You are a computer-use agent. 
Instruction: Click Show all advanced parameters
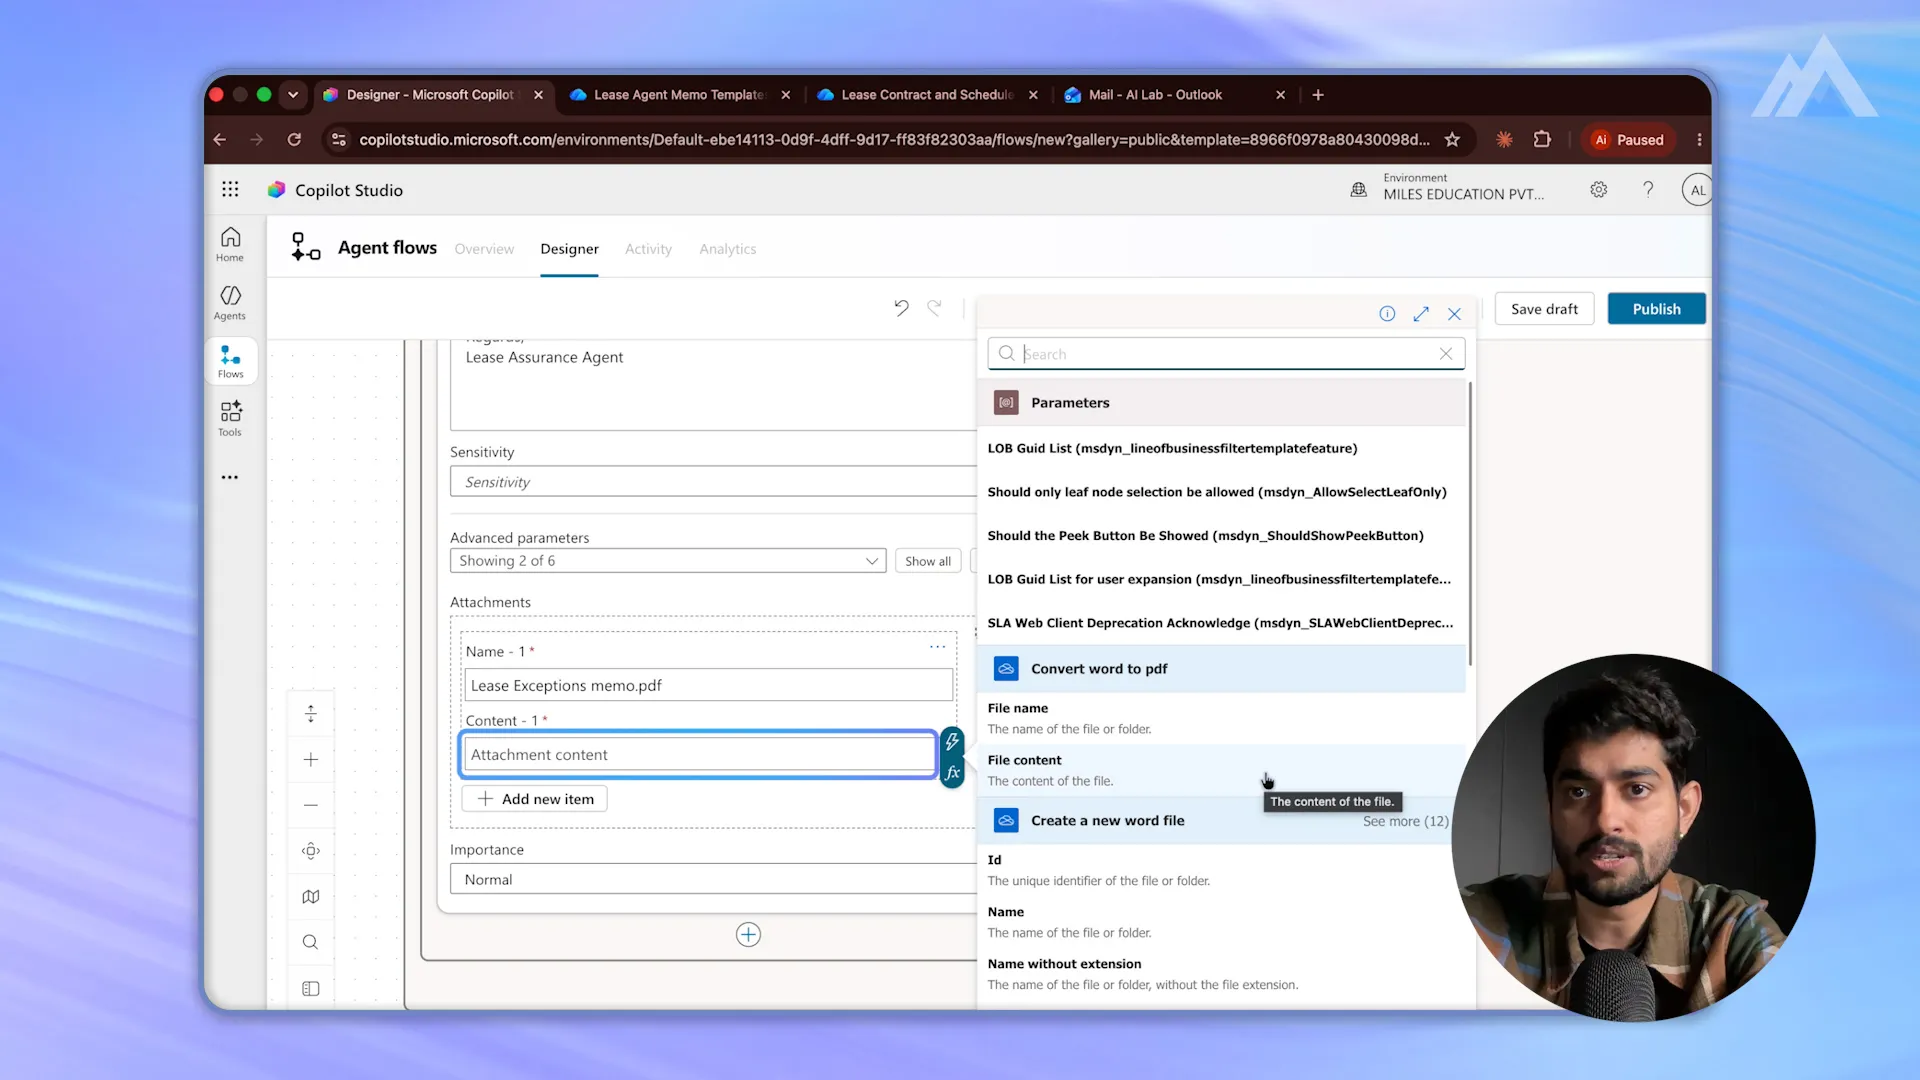928,561
